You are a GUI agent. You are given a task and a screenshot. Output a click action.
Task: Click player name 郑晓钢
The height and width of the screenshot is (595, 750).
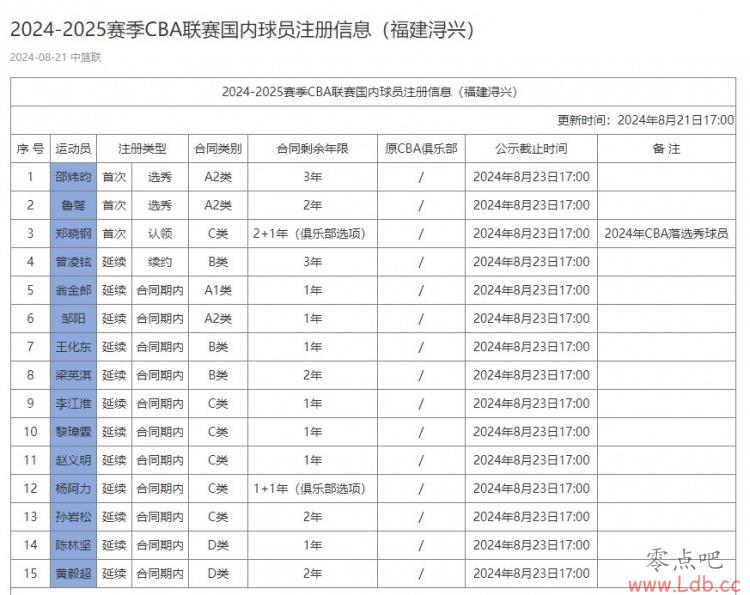point(73,233)
